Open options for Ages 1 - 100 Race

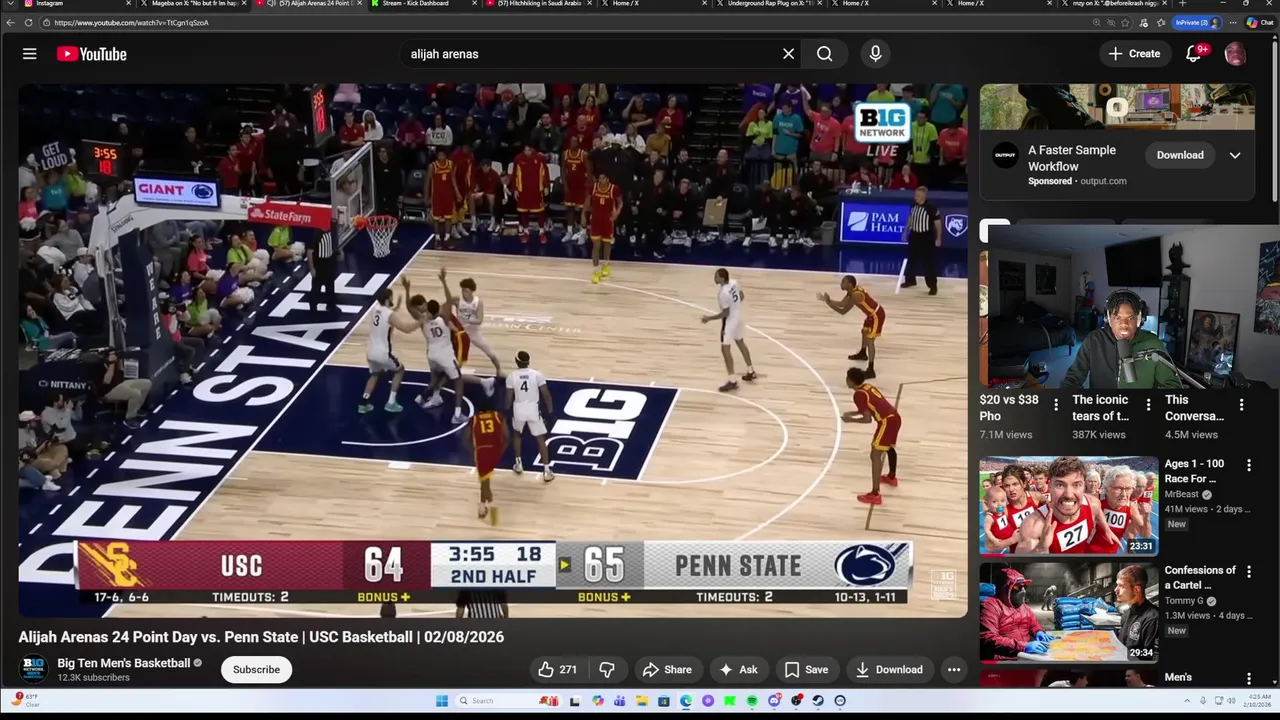pos(1248,465)
